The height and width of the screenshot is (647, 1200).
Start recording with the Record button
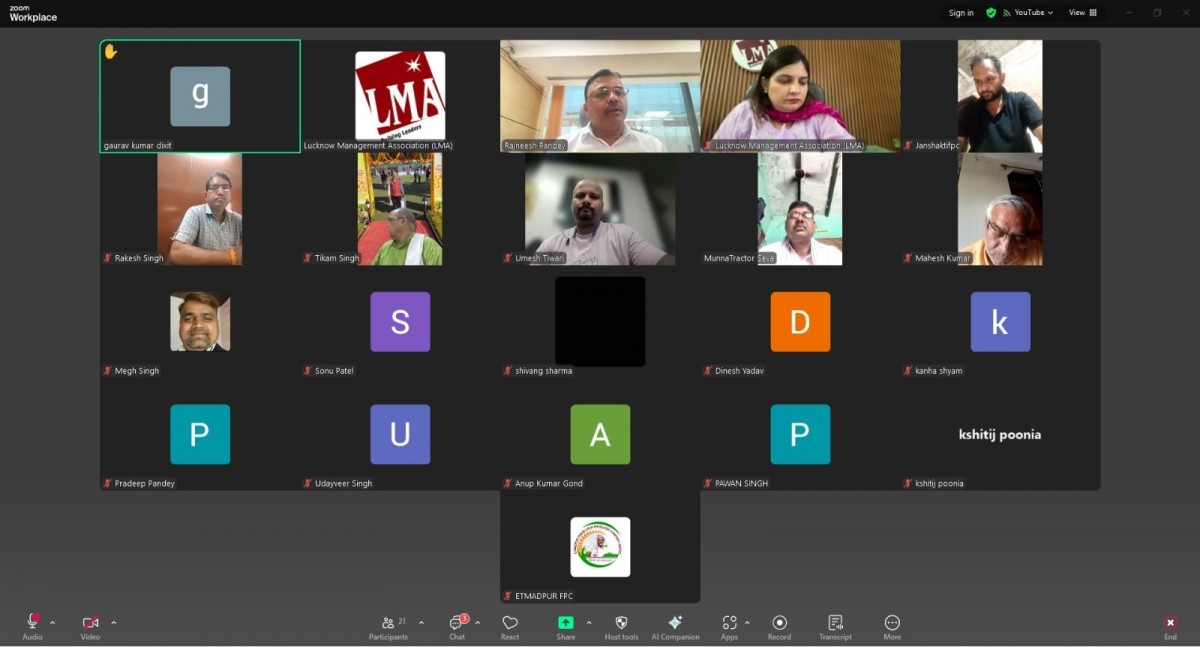779,624
